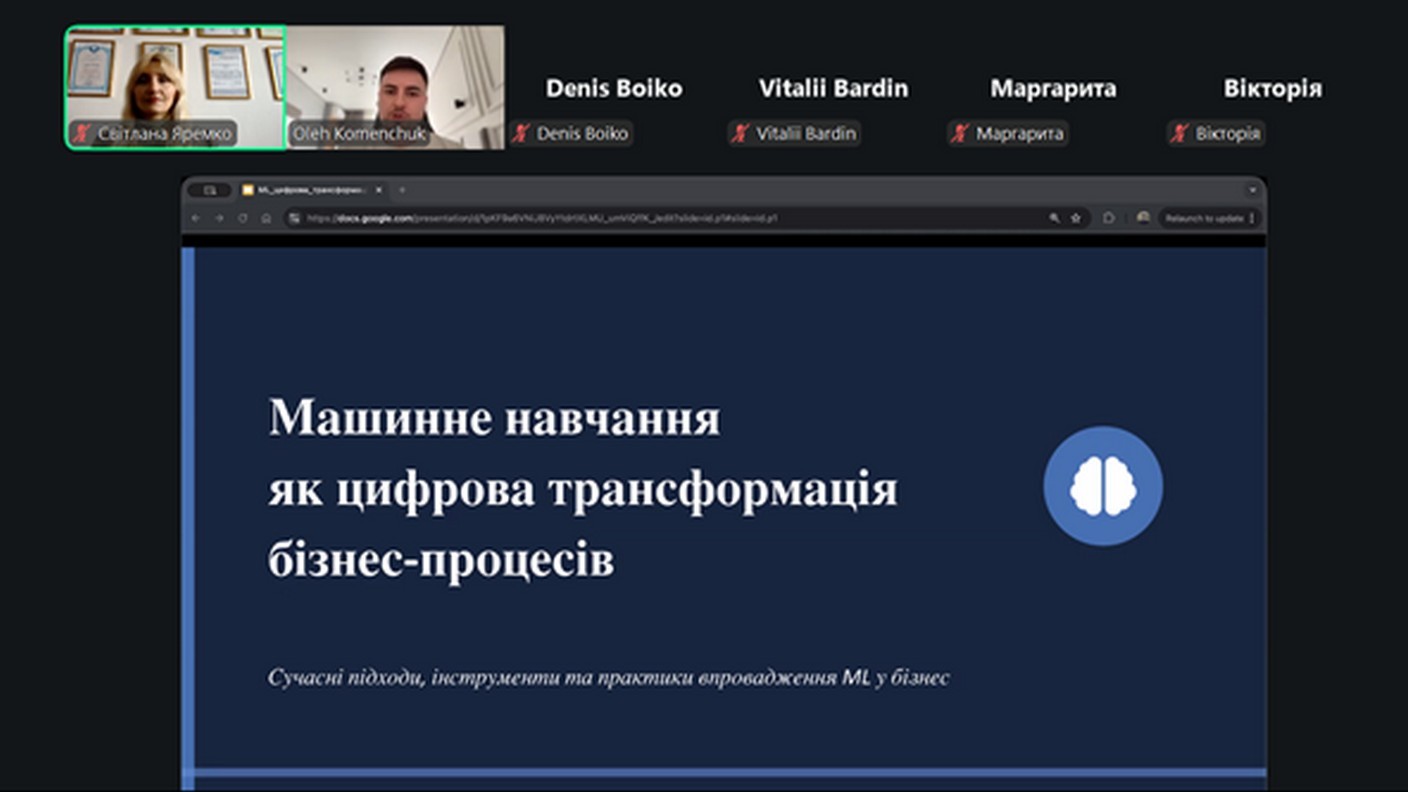This screenshot has height=792, width=1408.
Task: Open a new browser tab
Action: click(x=402, y=190)
